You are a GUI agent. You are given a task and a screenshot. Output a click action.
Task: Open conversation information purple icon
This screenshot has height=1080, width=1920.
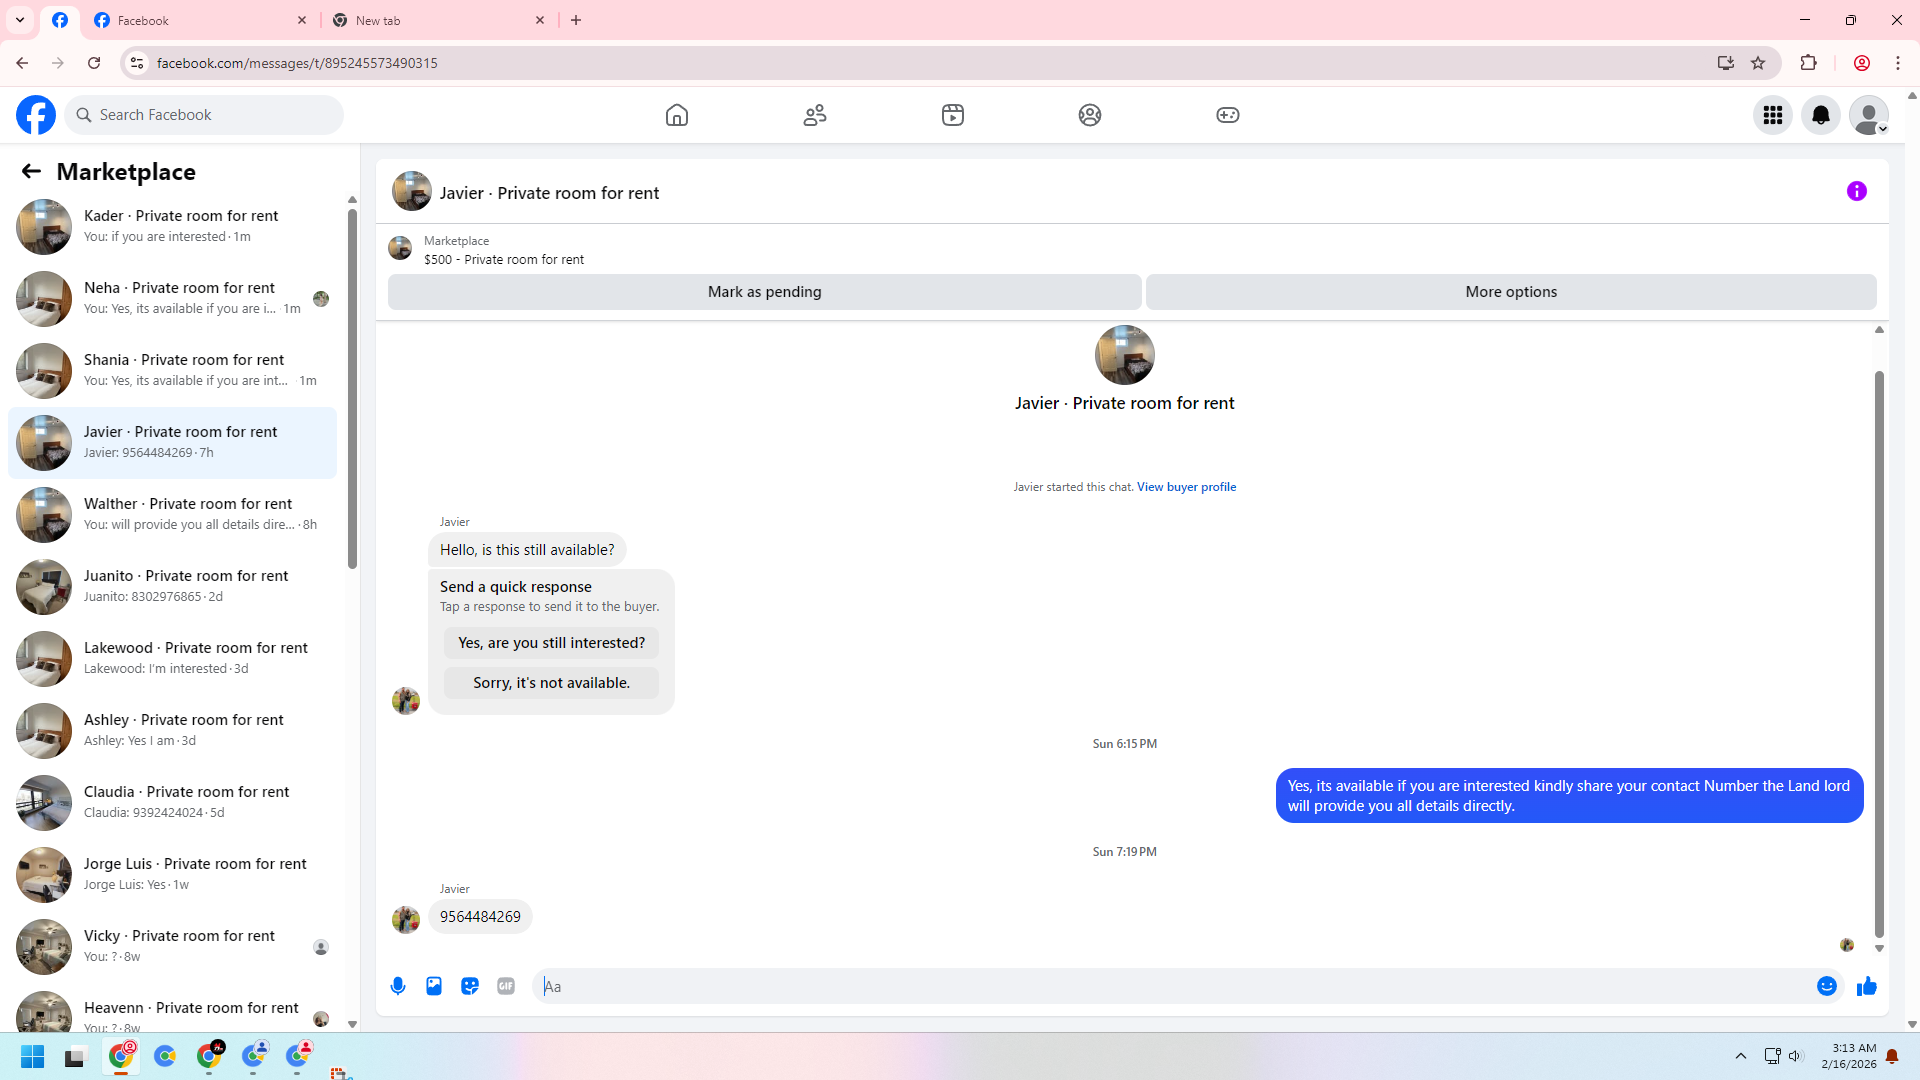coord(1856,191)
